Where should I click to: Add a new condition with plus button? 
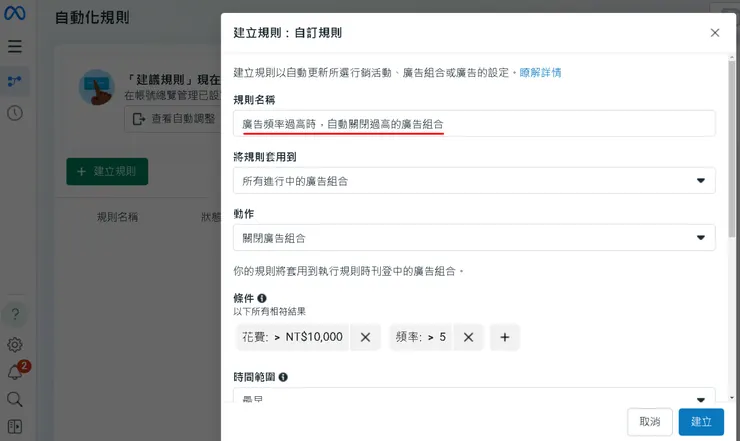[505, 337]
